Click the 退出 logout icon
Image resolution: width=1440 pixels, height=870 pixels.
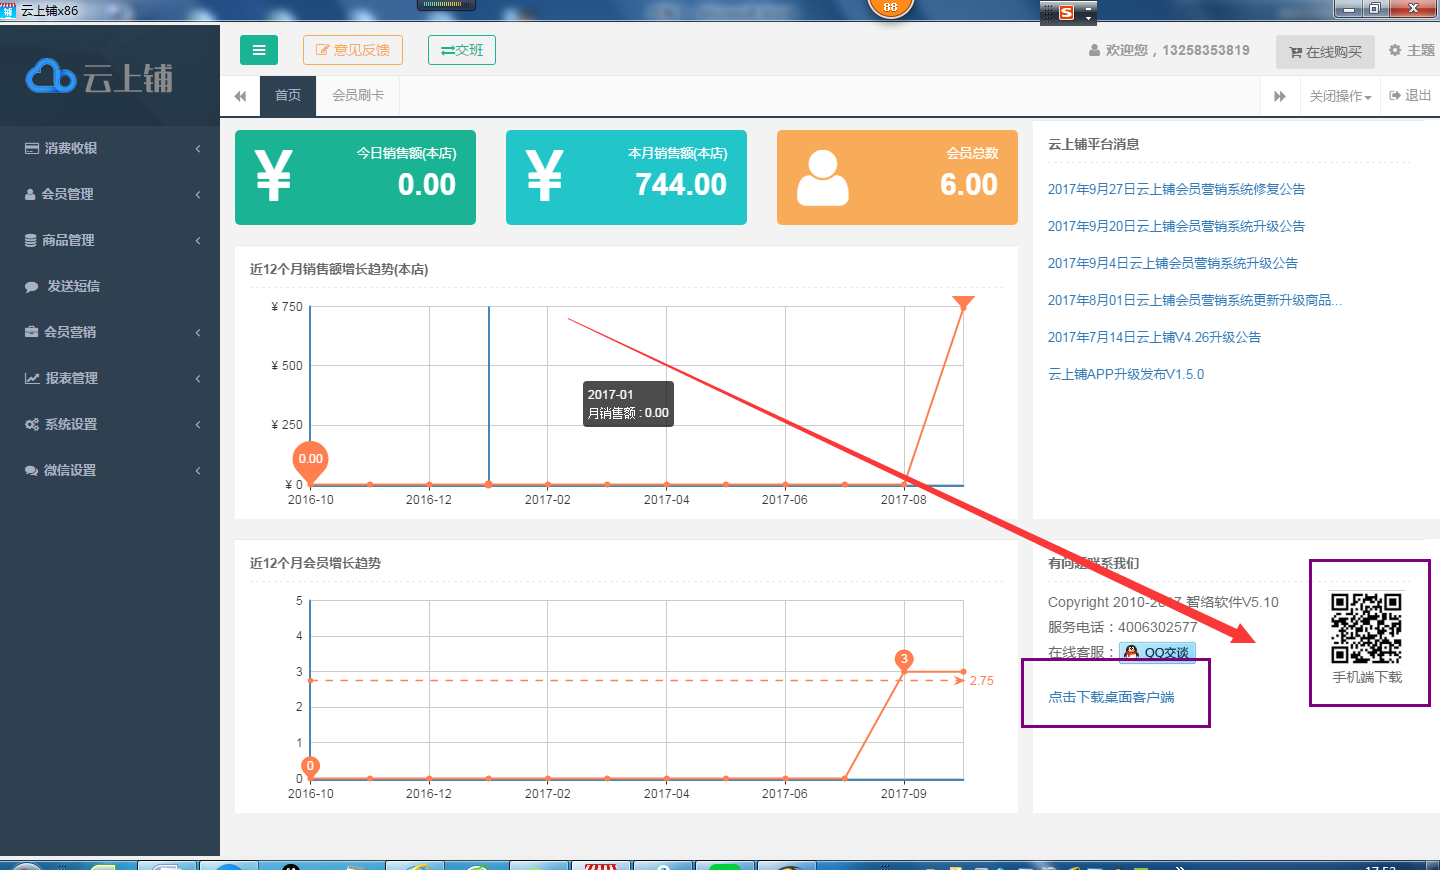[1410, 96]
